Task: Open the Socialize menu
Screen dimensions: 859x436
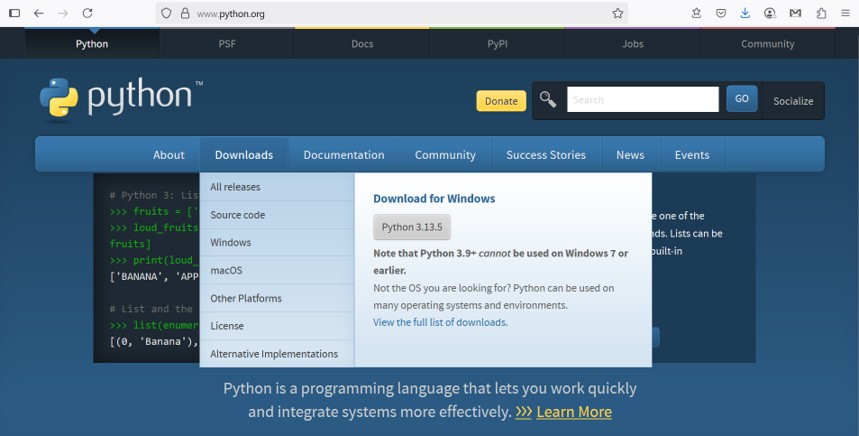Action: 793,101
